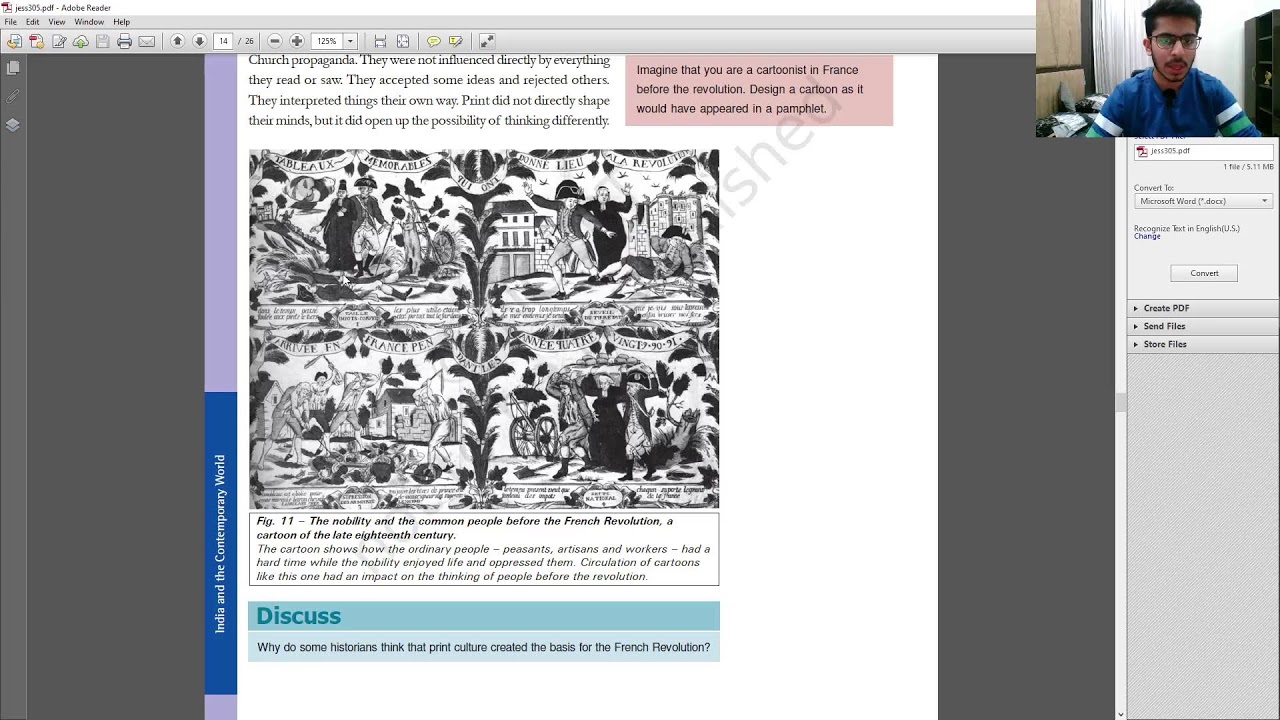Click the Convert button
Image resolution: width=1280 pixels, height=720 pixels.
(x=1204, y=273)
